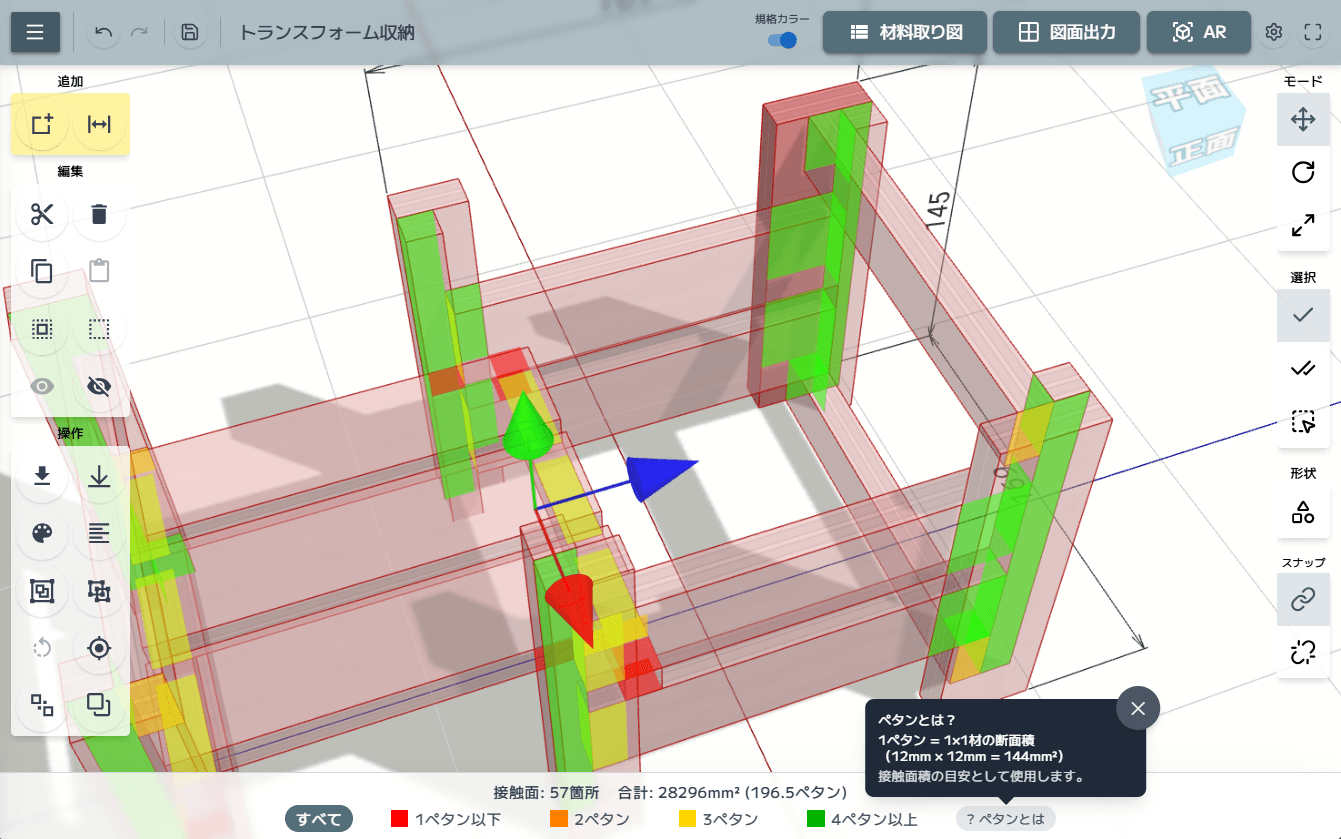This screenshot has height=839, width=1341.
Task: Open the 材料取り図 view
Action: [905, 32]
